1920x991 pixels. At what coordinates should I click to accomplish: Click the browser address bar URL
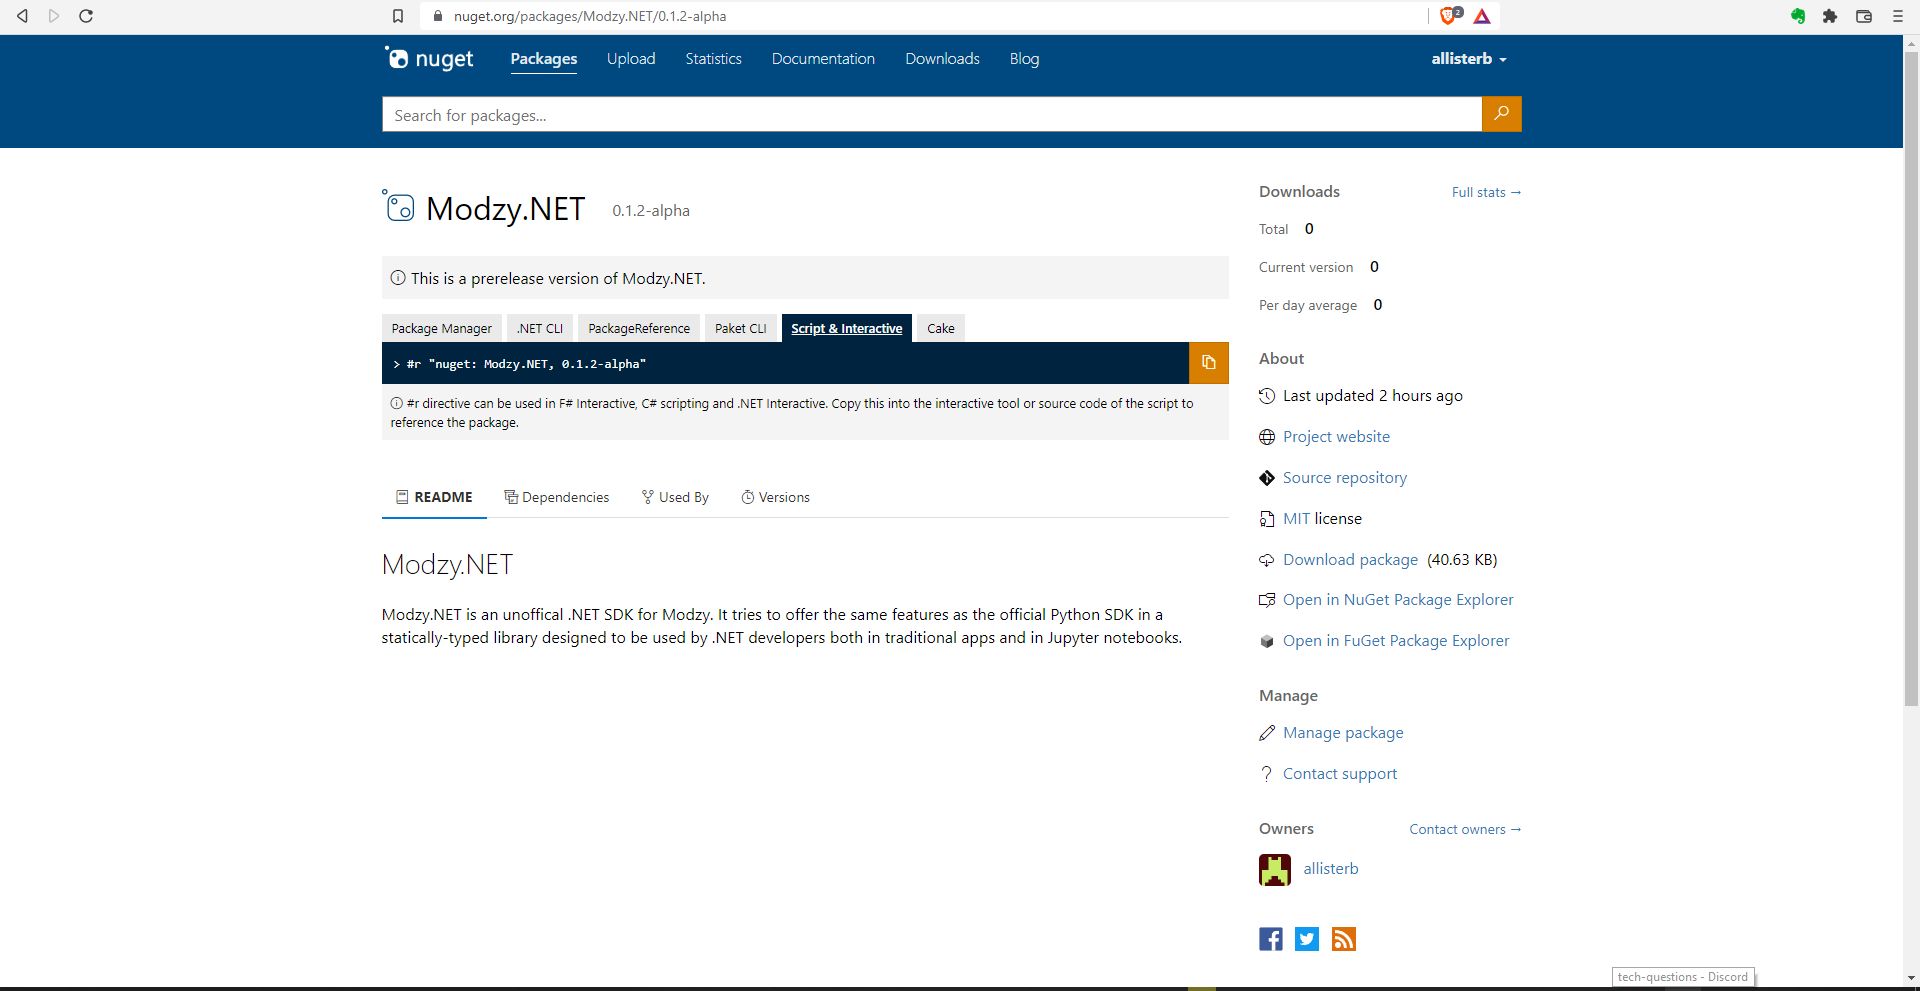click(590, 16)
